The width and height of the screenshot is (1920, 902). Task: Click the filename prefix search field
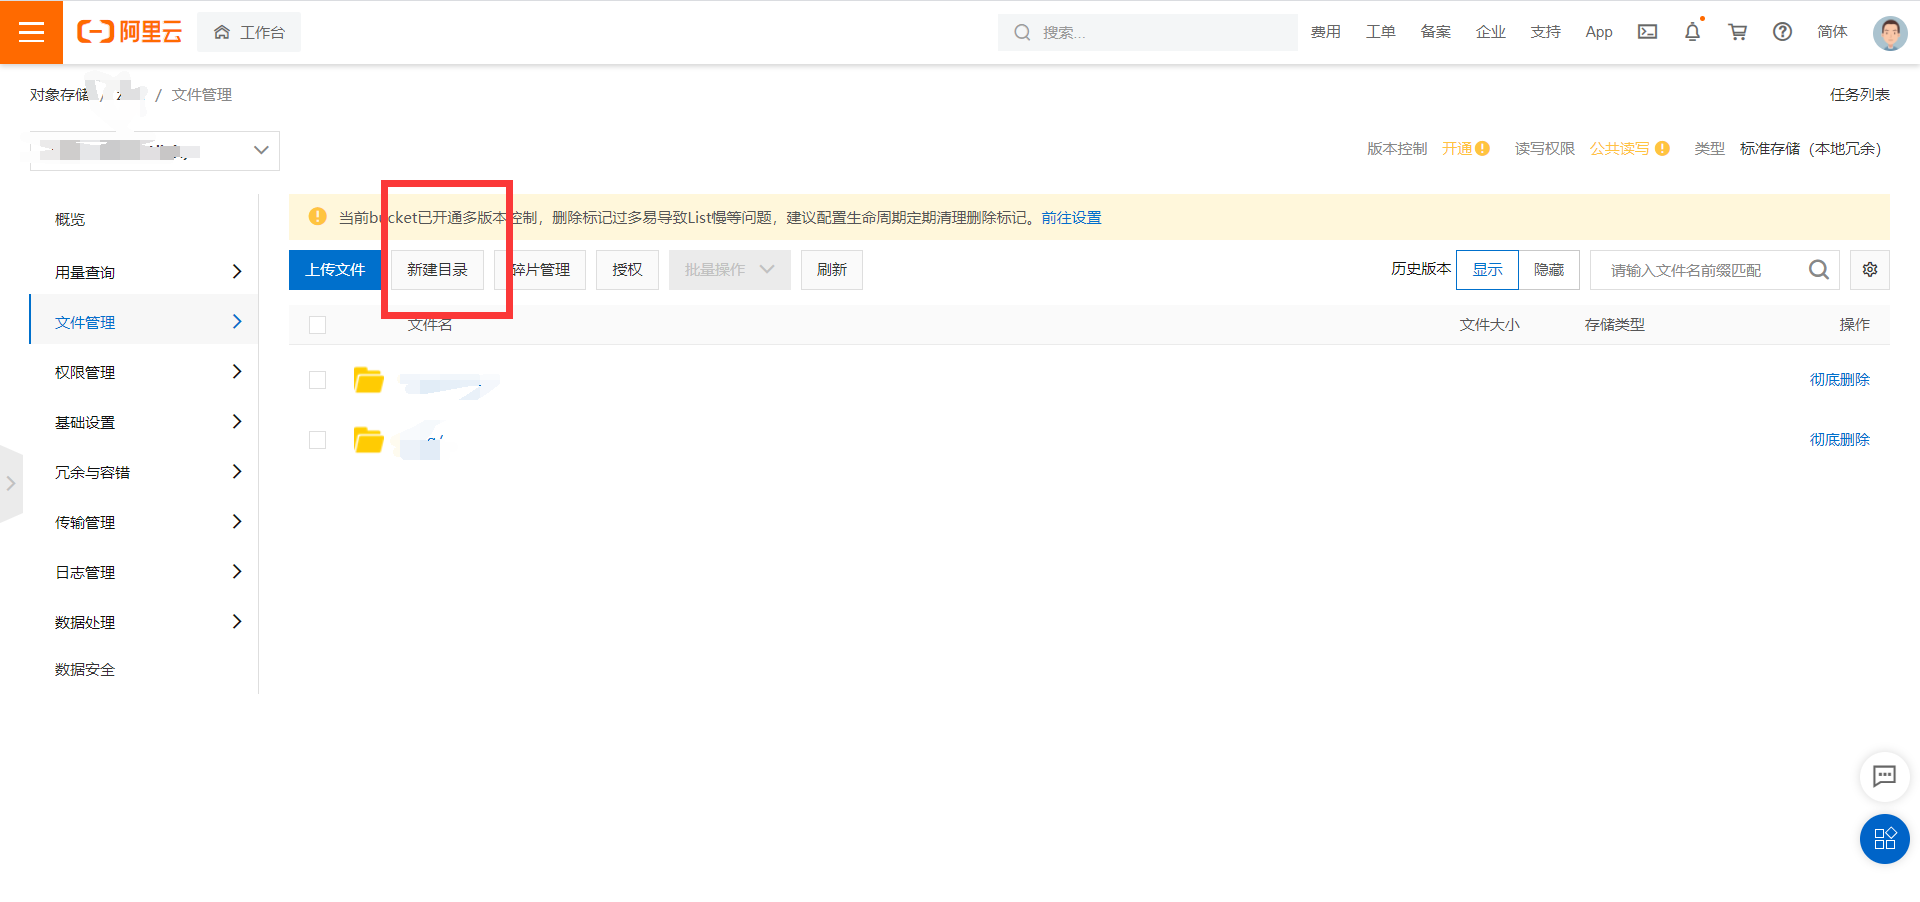(1700, 269)
